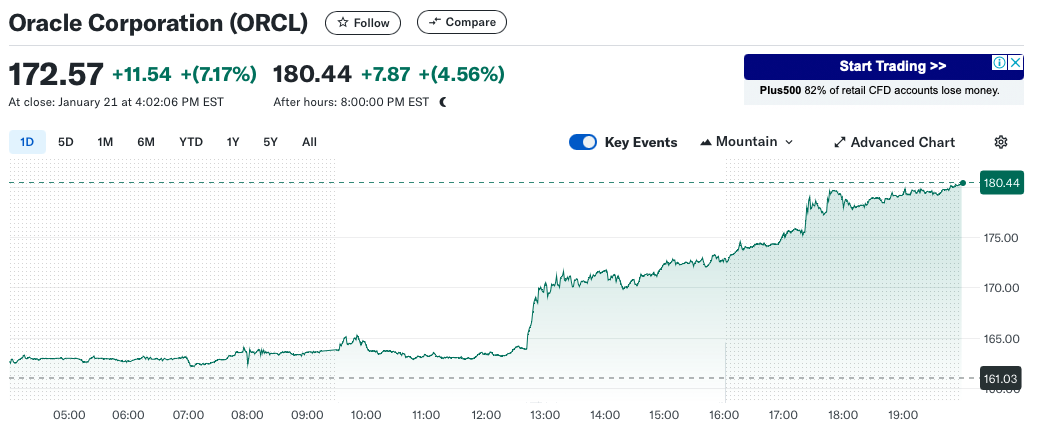Viewport: 1045px width, 443px height.
Task: Select the 6M time range
Action: click(146, 142)
